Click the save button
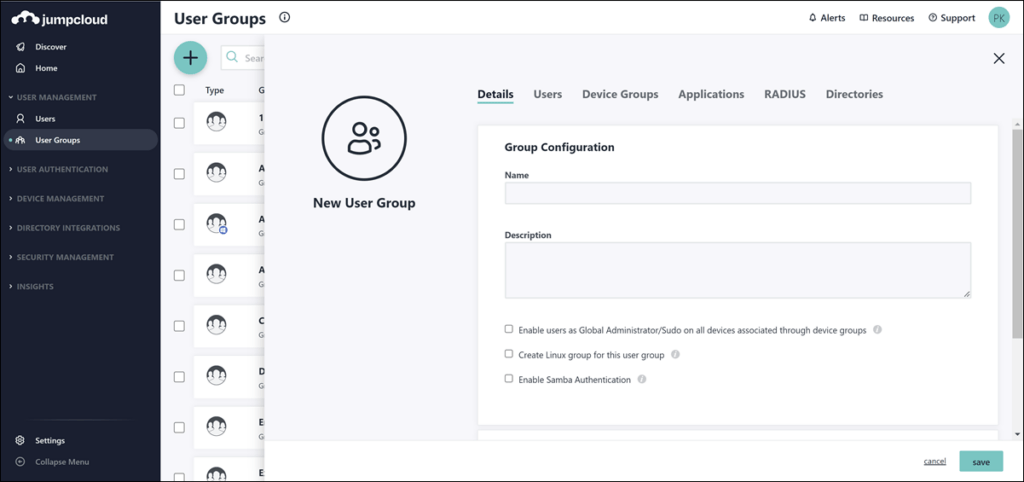Screen dimensions: 1024x482 click(x=981, y=461)
